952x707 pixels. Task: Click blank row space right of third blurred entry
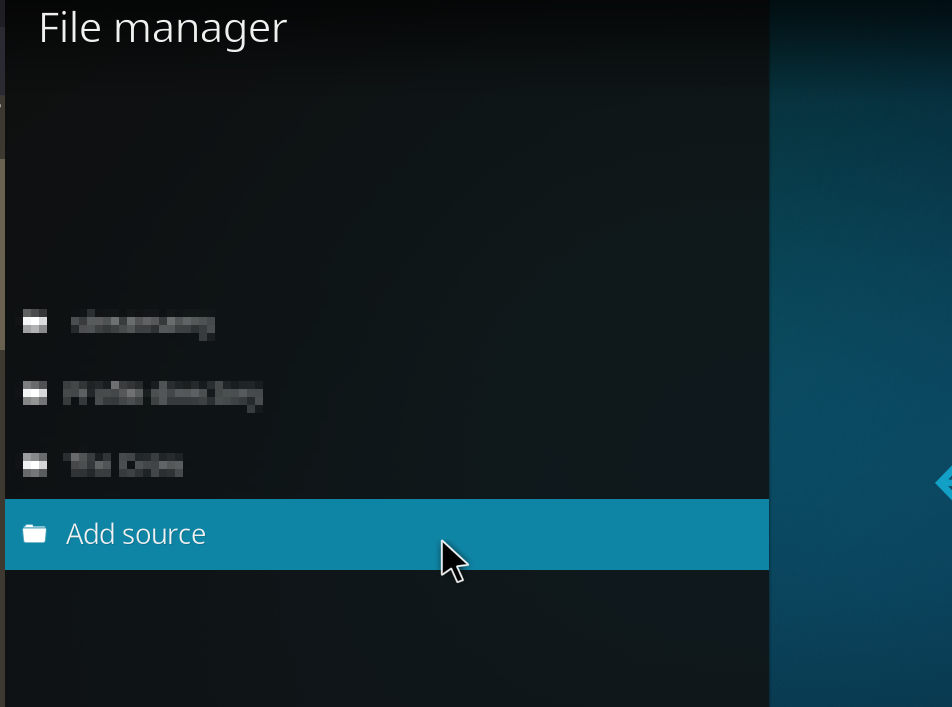click(x=500, y=464)
